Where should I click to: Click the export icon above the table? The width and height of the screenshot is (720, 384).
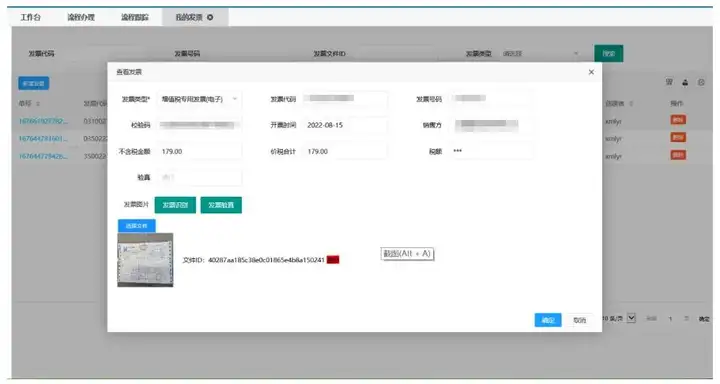(x=685, y=82)
